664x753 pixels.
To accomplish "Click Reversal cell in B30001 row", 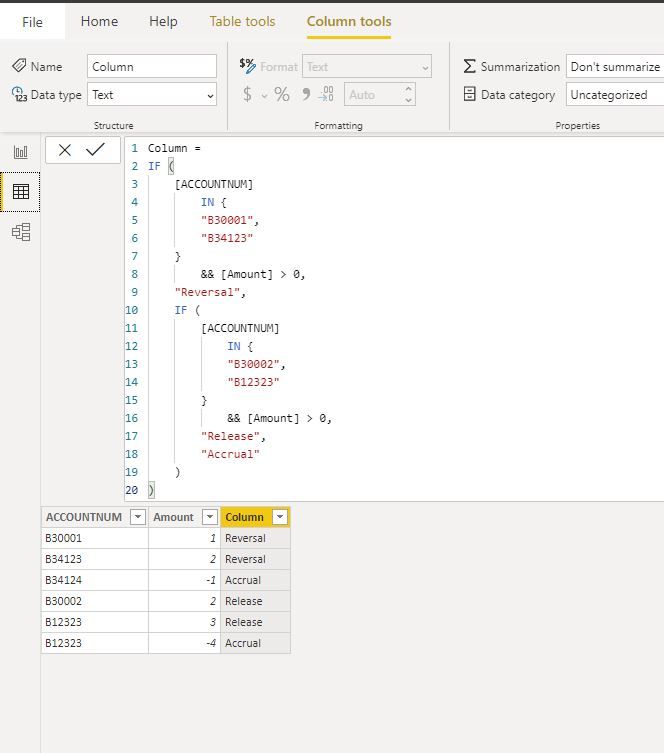I will pyautogui.click(x=255, y=538).
